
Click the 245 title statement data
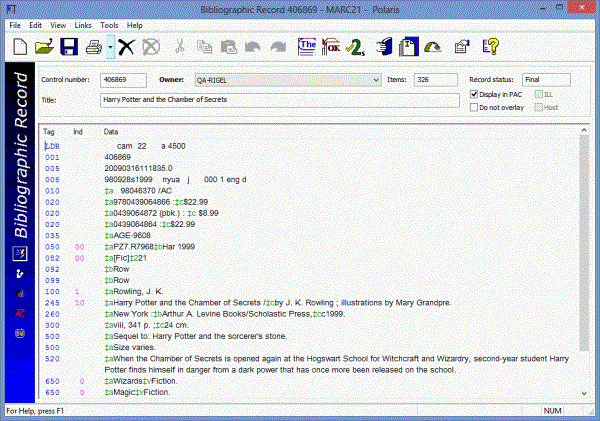click(x=278, y=303)
